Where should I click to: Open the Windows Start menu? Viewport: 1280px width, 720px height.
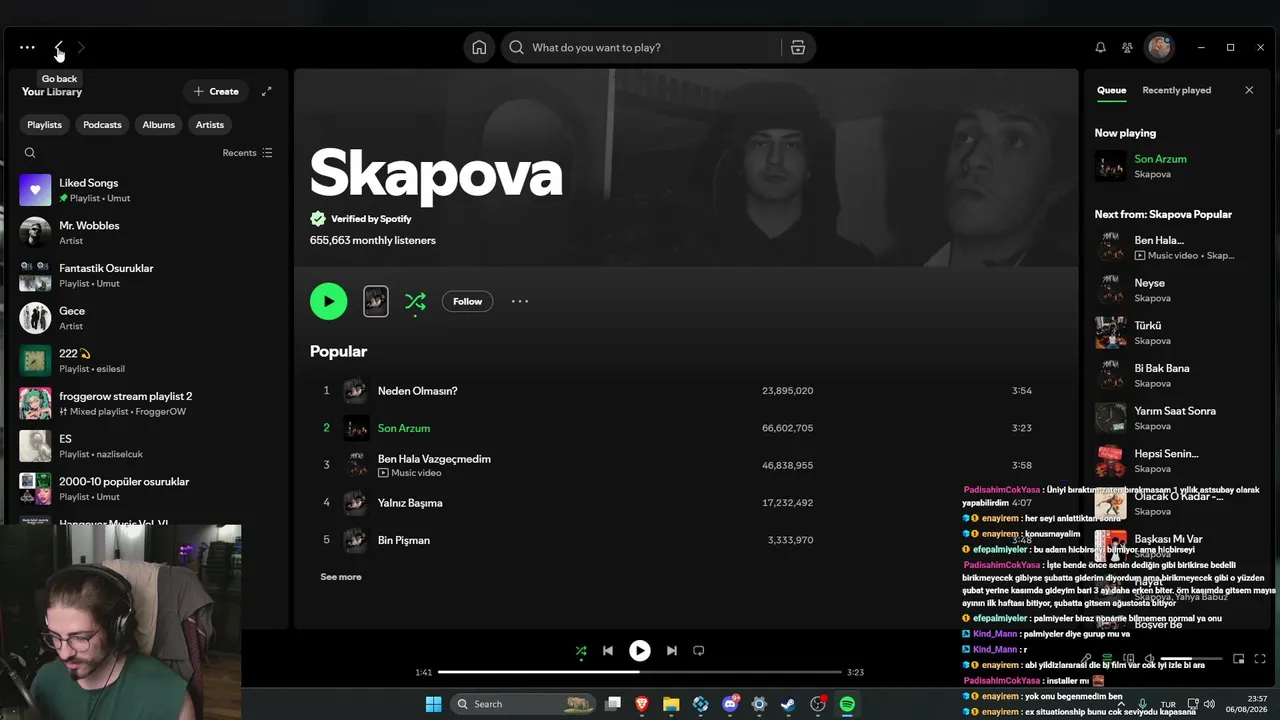[433, 704]
